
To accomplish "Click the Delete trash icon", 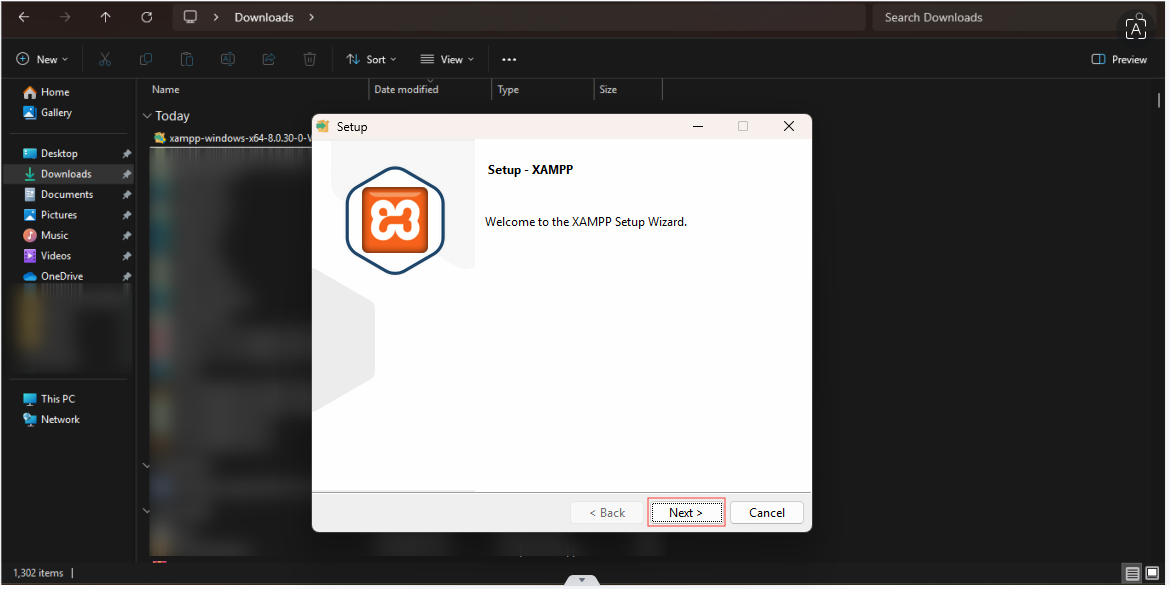I will pyautogui.click(x=310, y=59).
